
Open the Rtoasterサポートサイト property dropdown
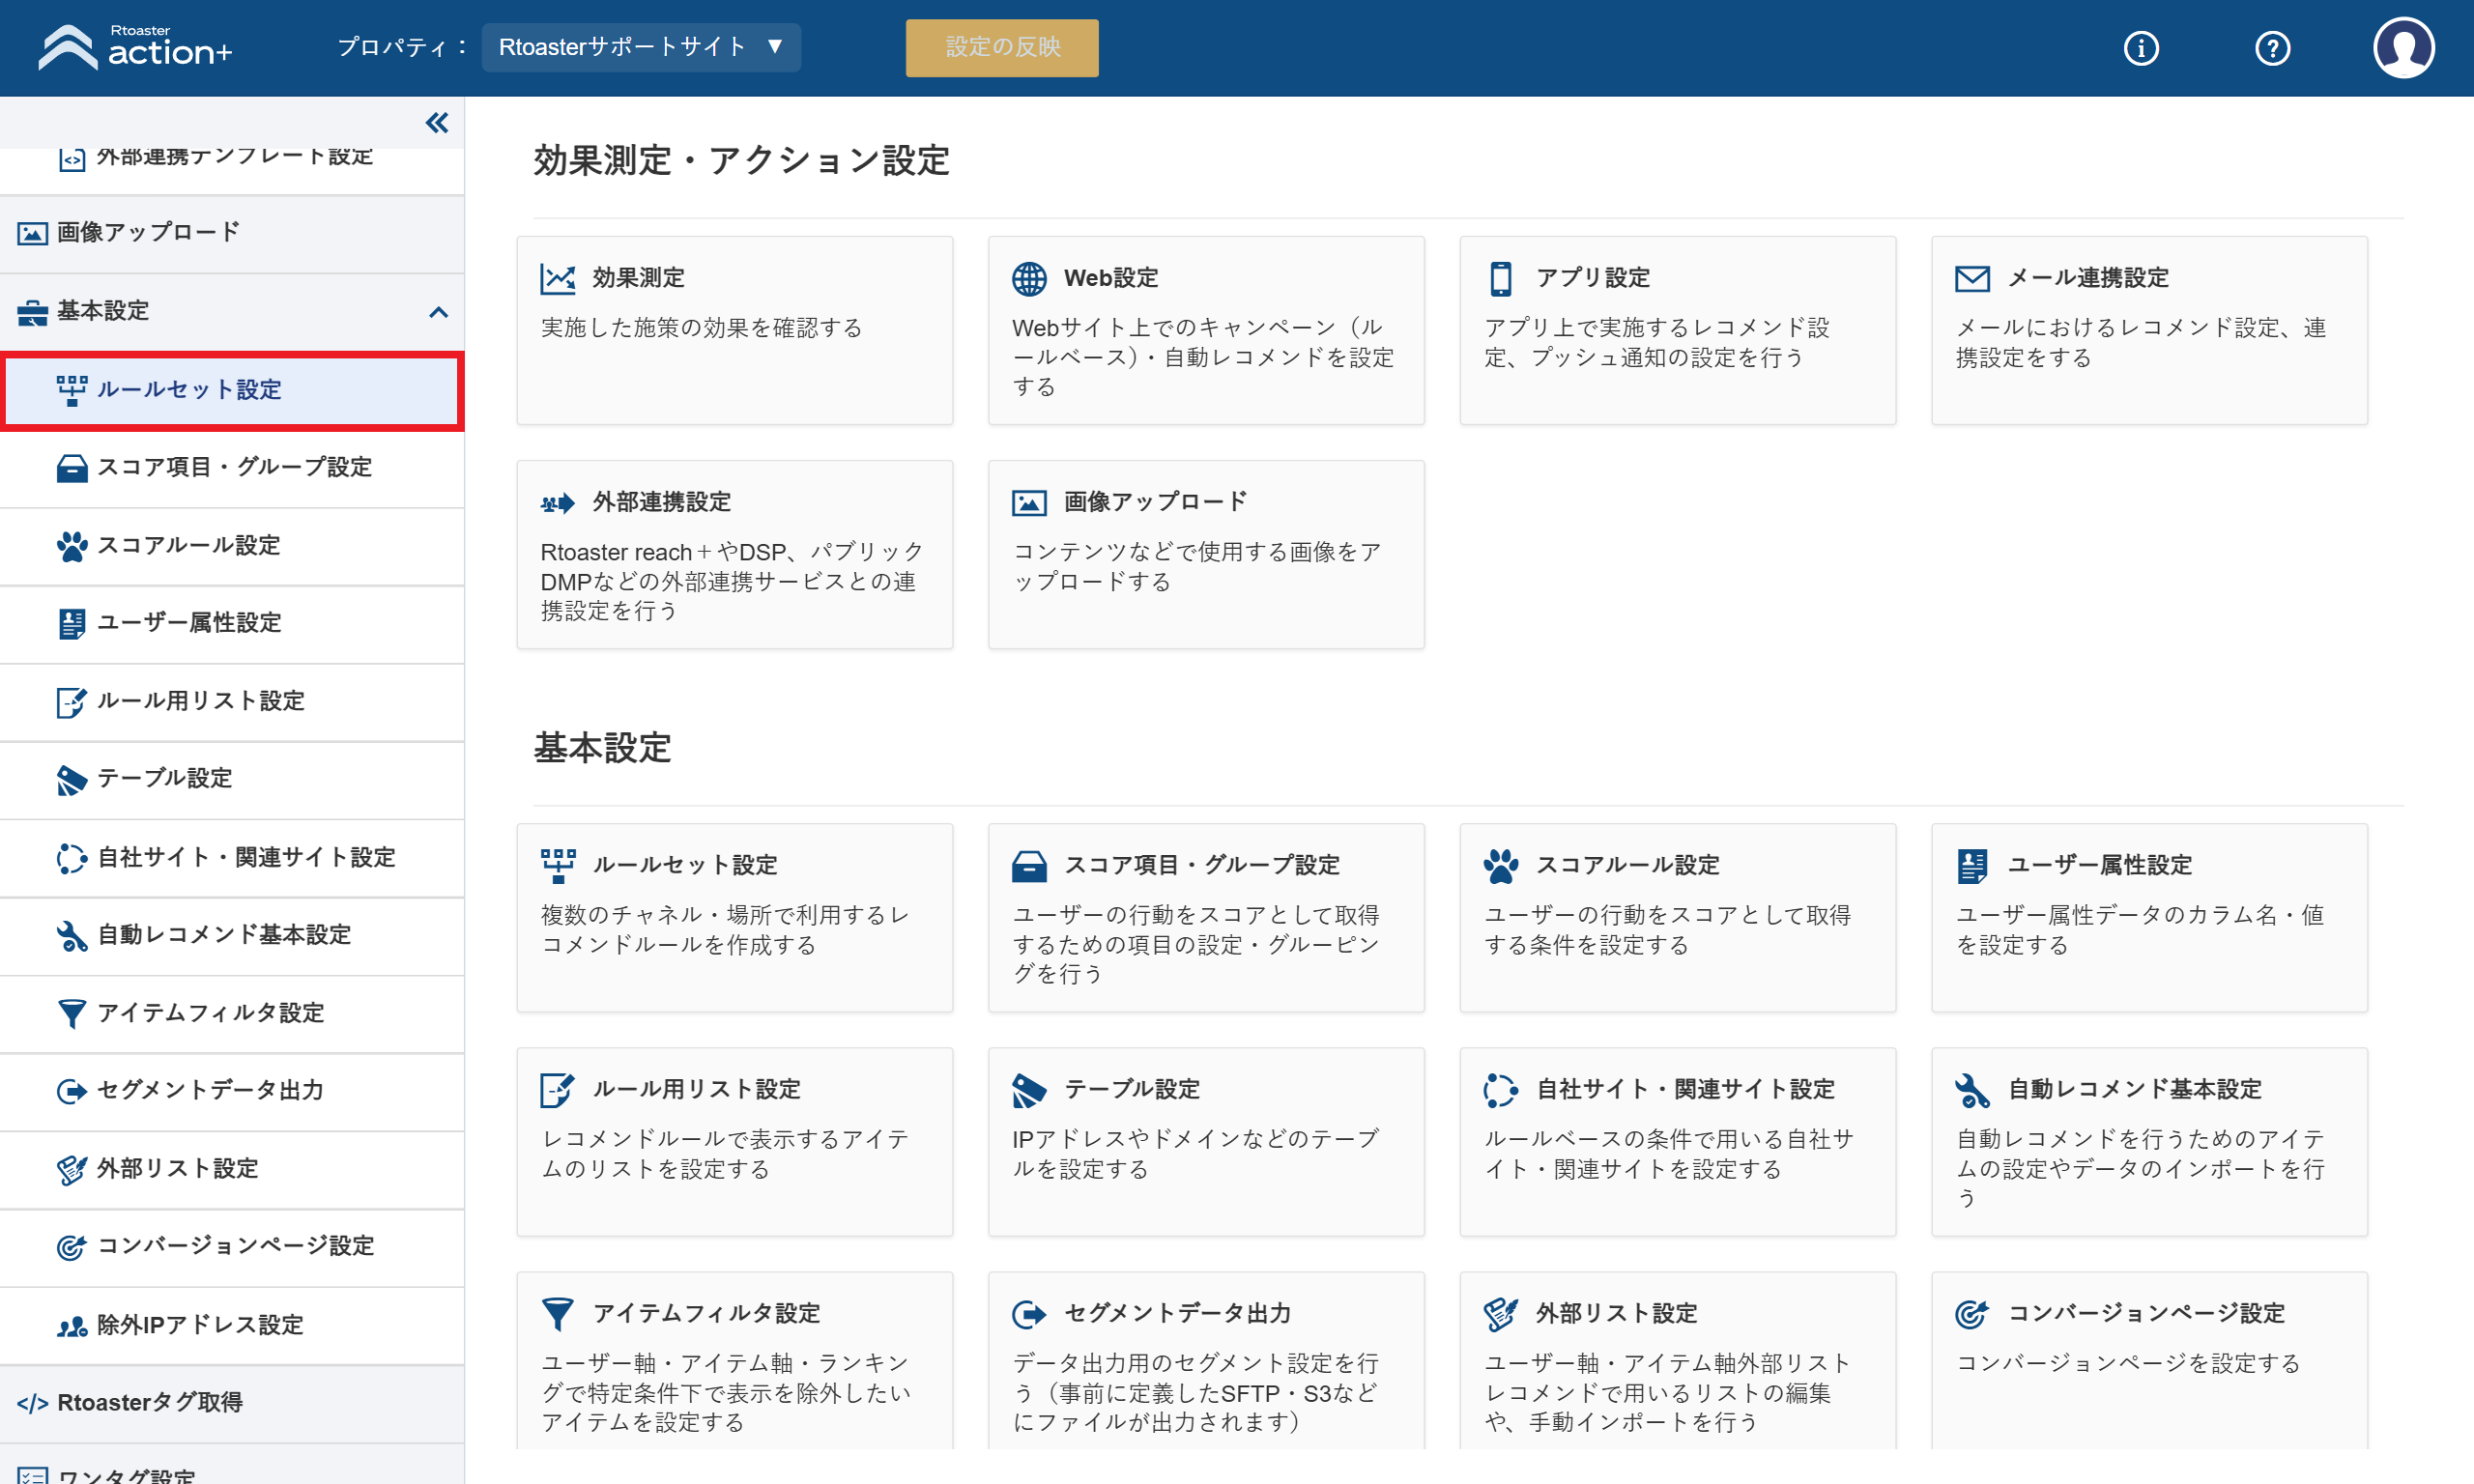(x=641, y=47)
